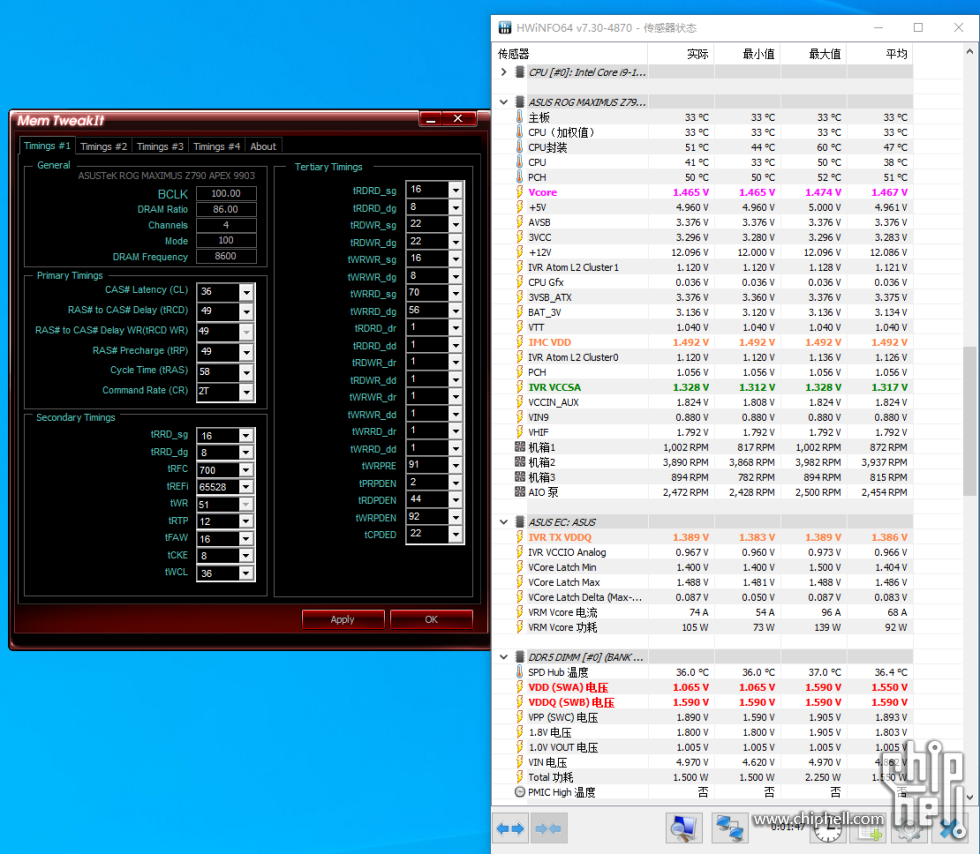Click the HWiNFO vertical scrollbar thumb
The width and height of the screenshot is (980, 854).
[969, 421]
